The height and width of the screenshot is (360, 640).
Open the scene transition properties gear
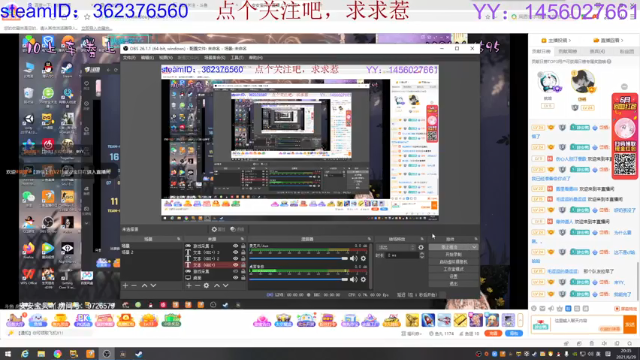click(421, 247)
